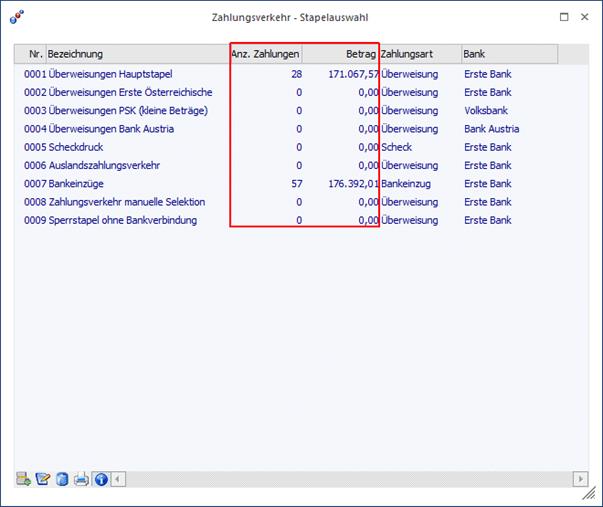Click the app logo in title bar
Image resolution: width=603 pixels, height=507 pixels.
pyautogui.click(x=16, y=17)
